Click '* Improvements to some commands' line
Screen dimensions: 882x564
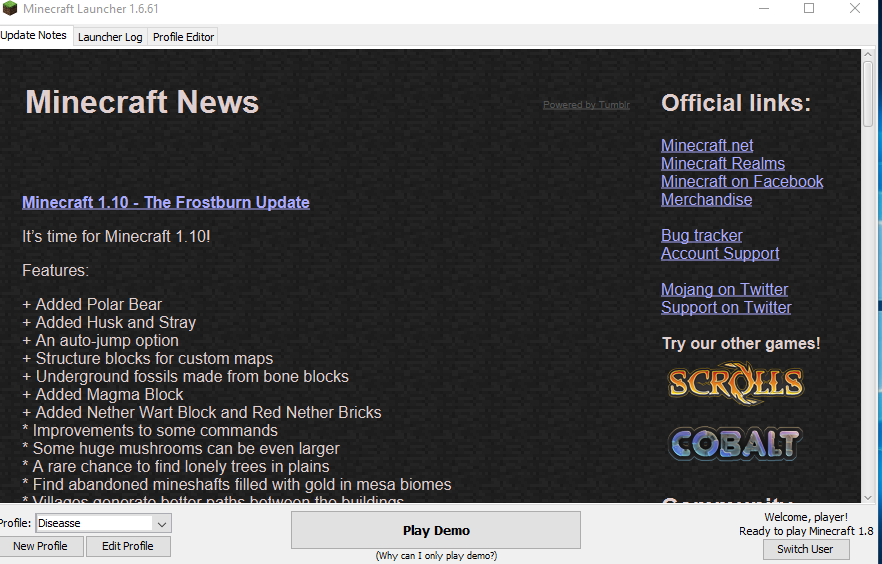(x=150, y=430)
